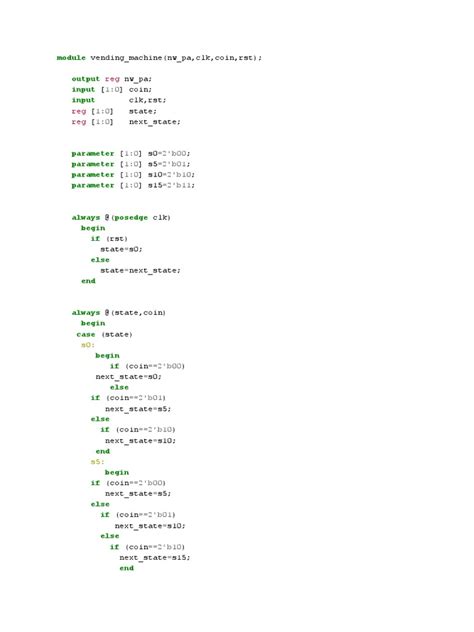Image resolution: width=474 pixels, height=632 pixels.
Task: Click 'always @(posedge clk)' statement
Action: 121,217
